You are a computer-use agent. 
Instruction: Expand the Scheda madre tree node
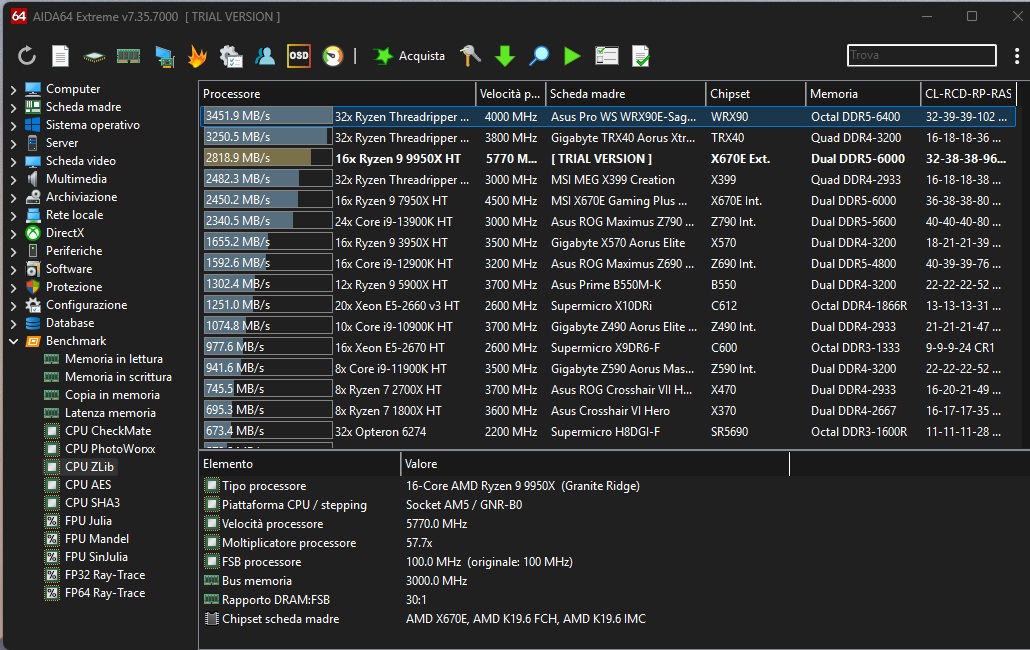coord(13,107)
